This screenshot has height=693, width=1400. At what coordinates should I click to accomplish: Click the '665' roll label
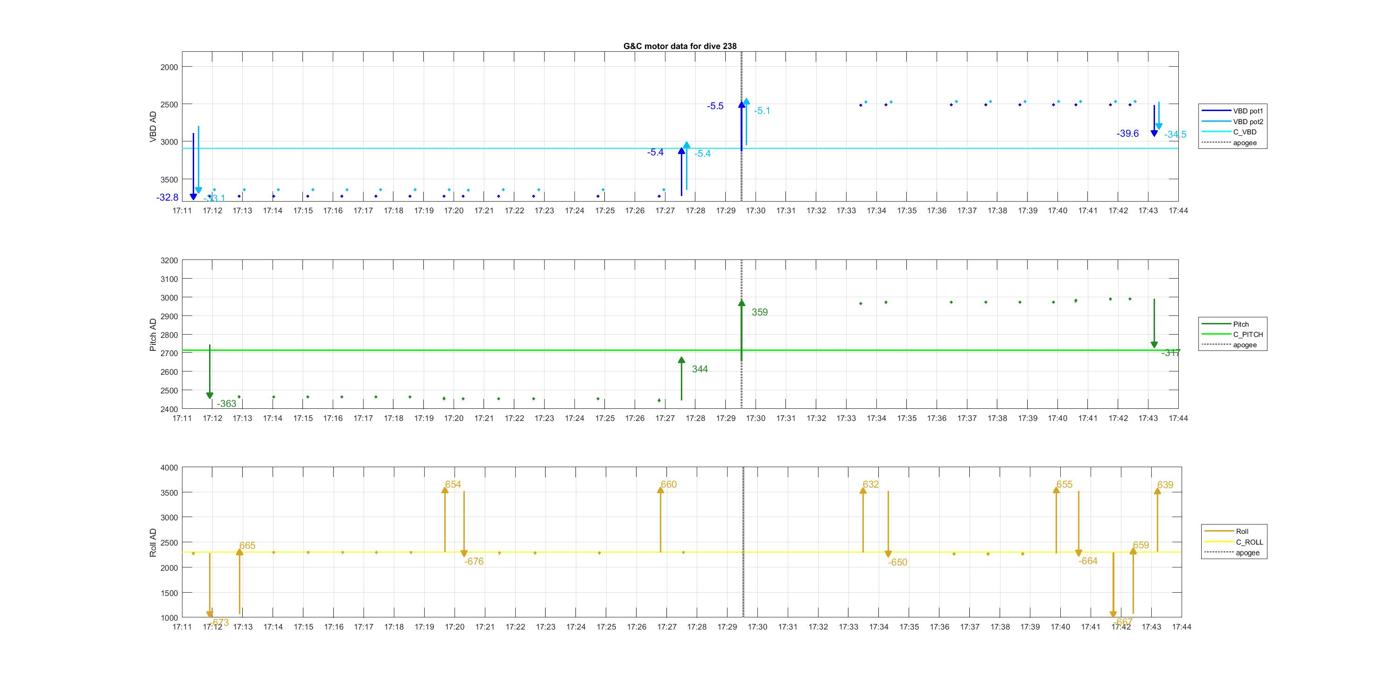click(x=247, y=546)
